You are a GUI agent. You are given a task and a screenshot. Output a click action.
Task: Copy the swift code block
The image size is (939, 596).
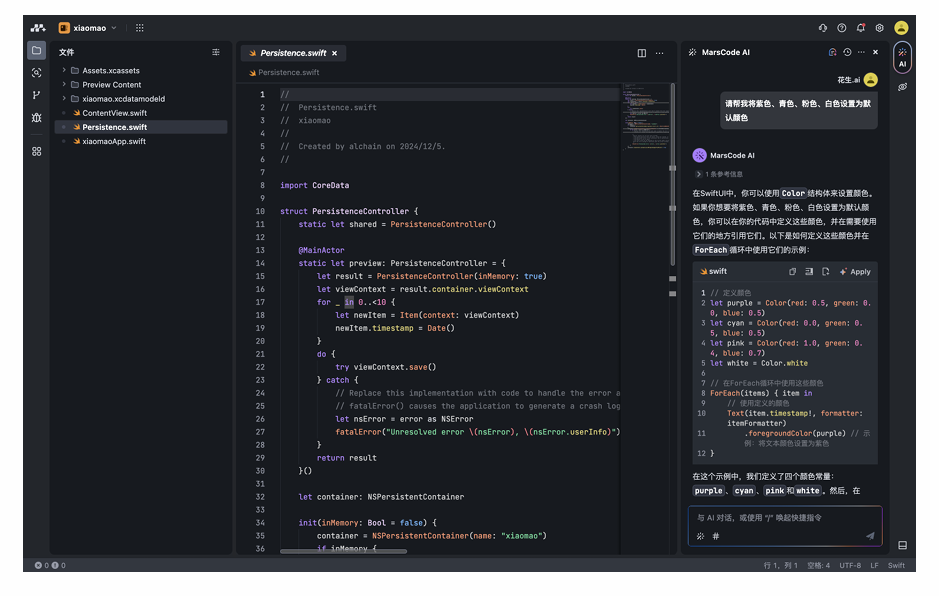coord(793,271)
